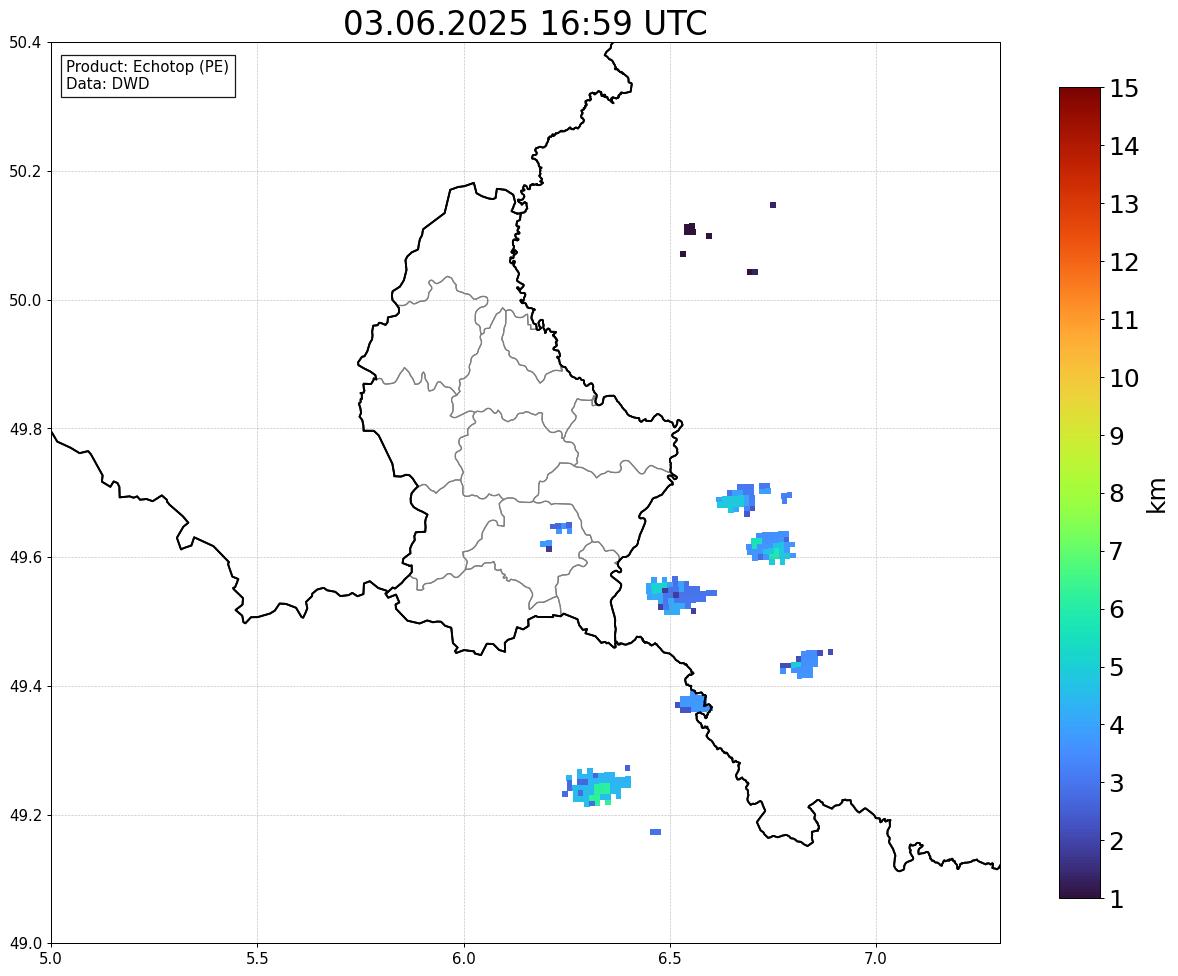Click the small blue echo near 49.17 latitude, 6.47 longitude
This screenshot has height=976, width=1178.
coord(655,832)
